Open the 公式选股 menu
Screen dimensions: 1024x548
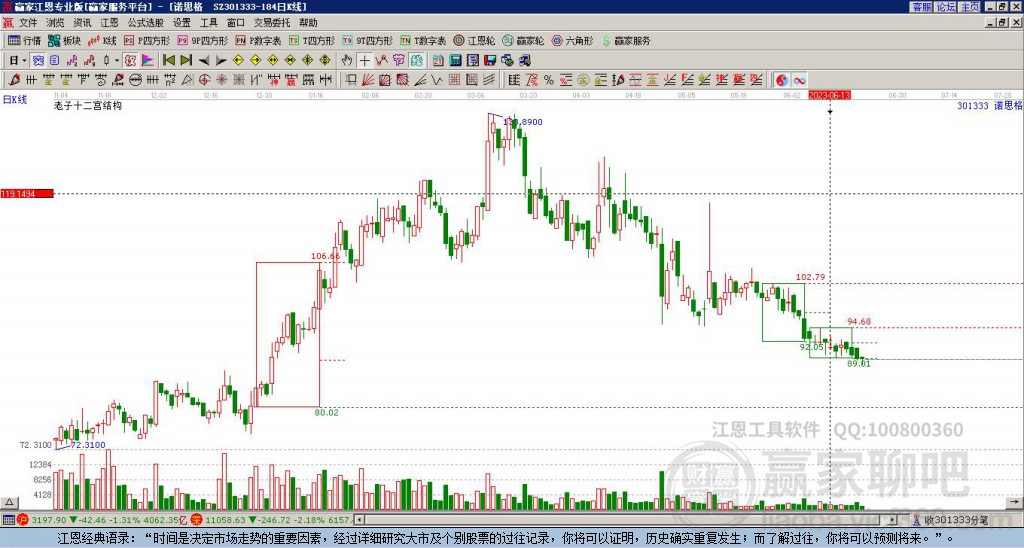coord(145,23)
